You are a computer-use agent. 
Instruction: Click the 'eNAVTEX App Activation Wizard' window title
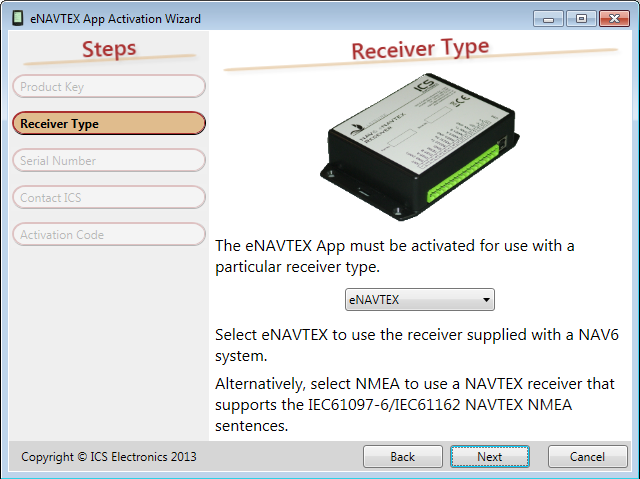pos(116,19)
